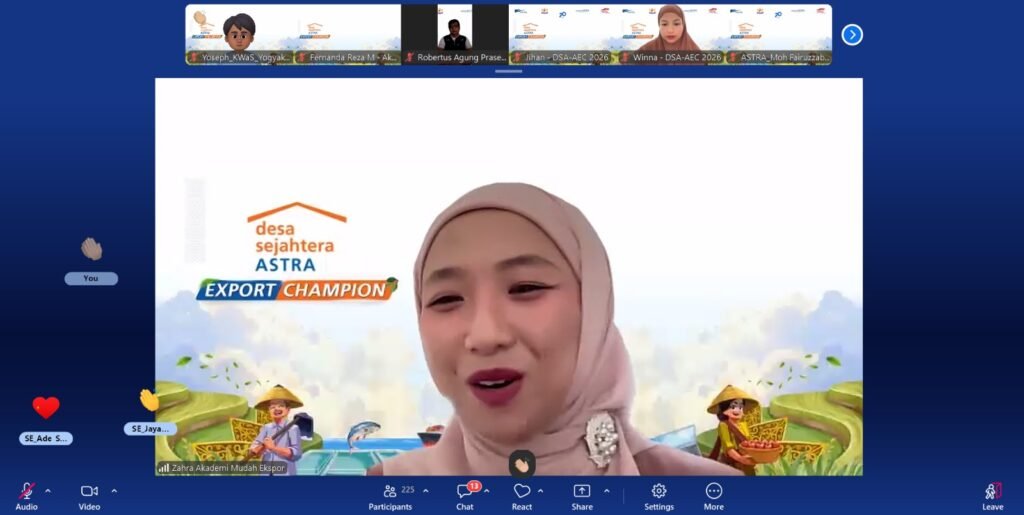
Task: Expand the Audio options caret
Action: click(48, 491)
